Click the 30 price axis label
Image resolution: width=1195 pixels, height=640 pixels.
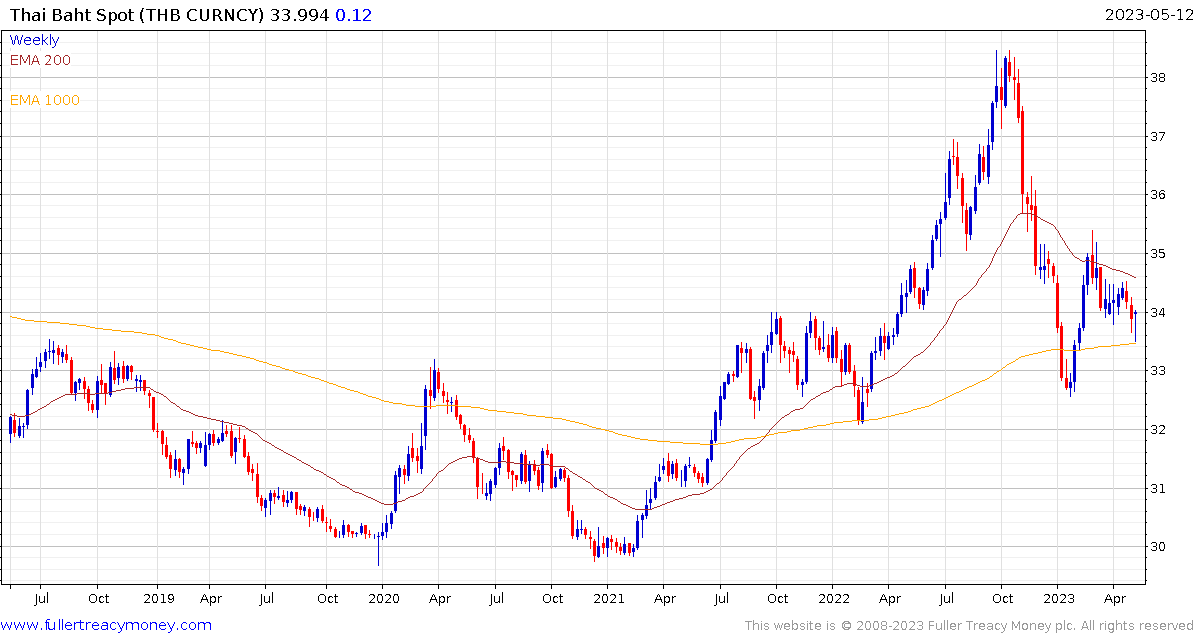tap(1158, 547)
